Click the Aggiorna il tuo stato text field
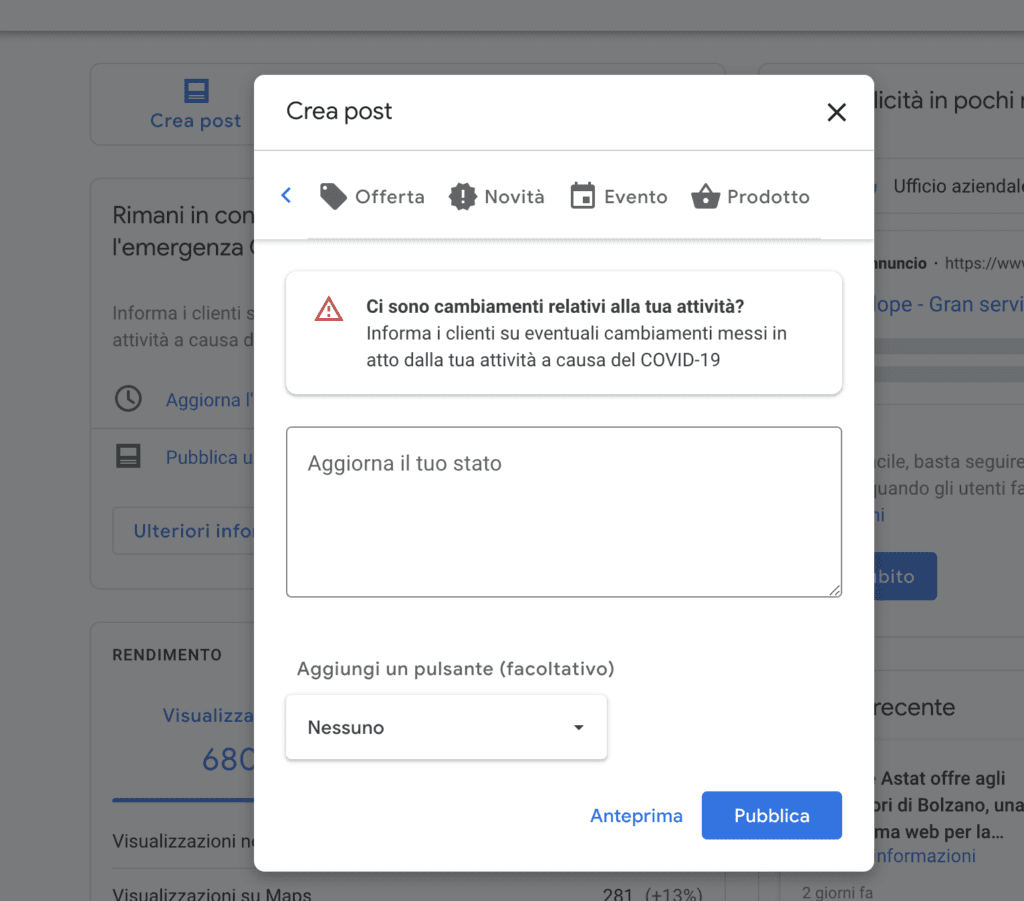Screen dimensions: 1024x901 [563, 511]
